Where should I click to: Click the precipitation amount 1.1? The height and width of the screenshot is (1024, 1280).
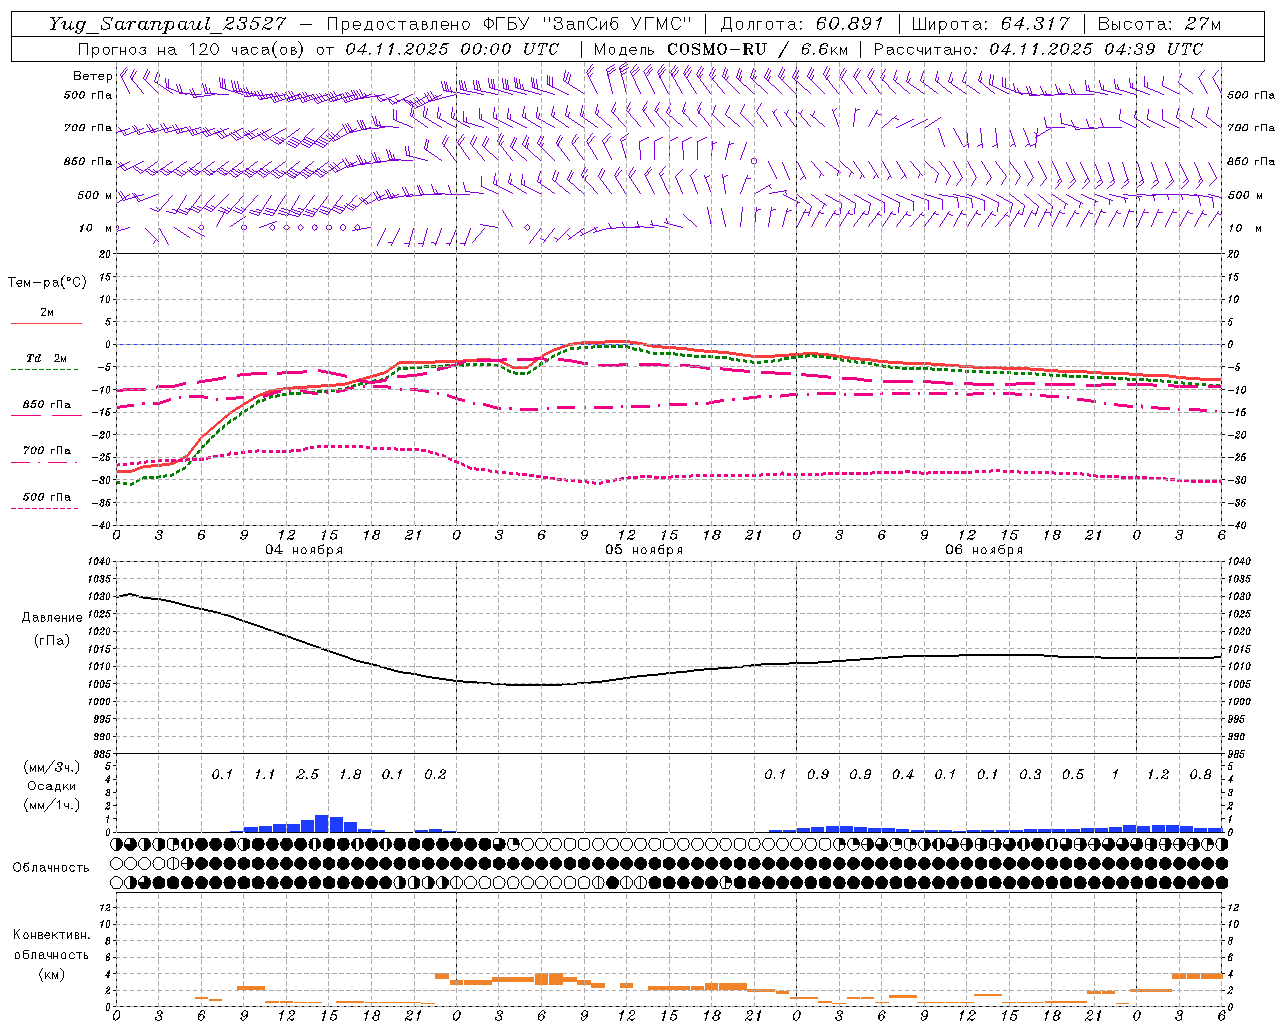tap(265, 775)
